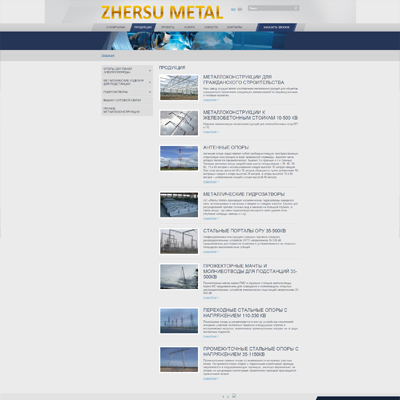Image resolution: width=400 pixels, height=400 pixels.
Task: Open thumbnail of intermediate steel portal tower
Action: click(x=179, y=359)
